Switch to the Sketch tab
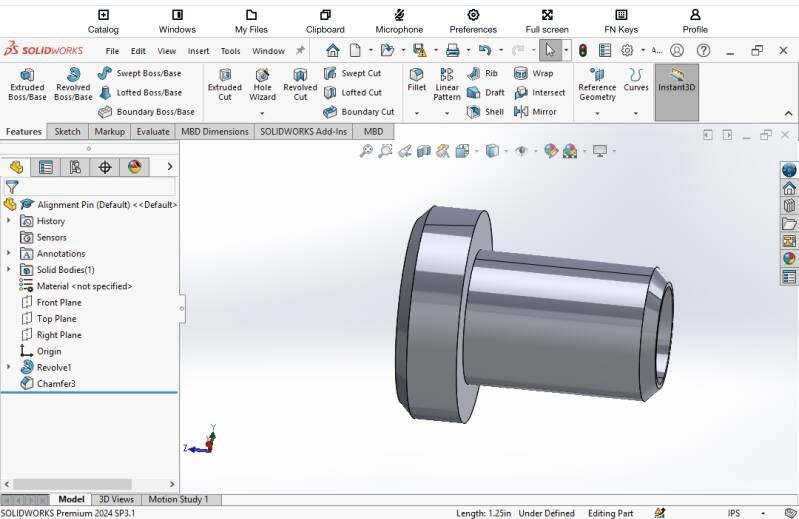Viewport: 799px width, 519px height. point(67,132)
